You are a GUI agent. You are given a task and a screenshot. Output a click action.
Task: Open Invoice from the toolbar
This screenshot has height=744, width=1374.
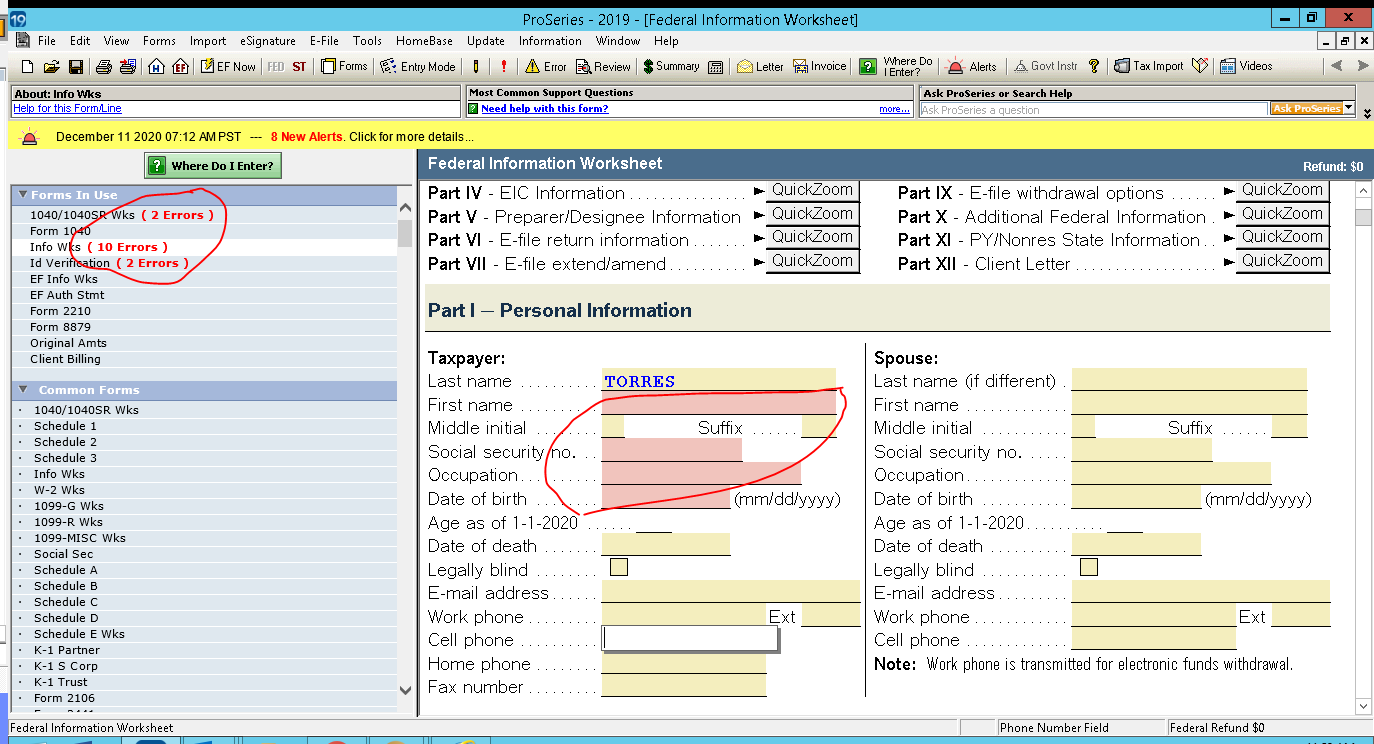[820, 67]
